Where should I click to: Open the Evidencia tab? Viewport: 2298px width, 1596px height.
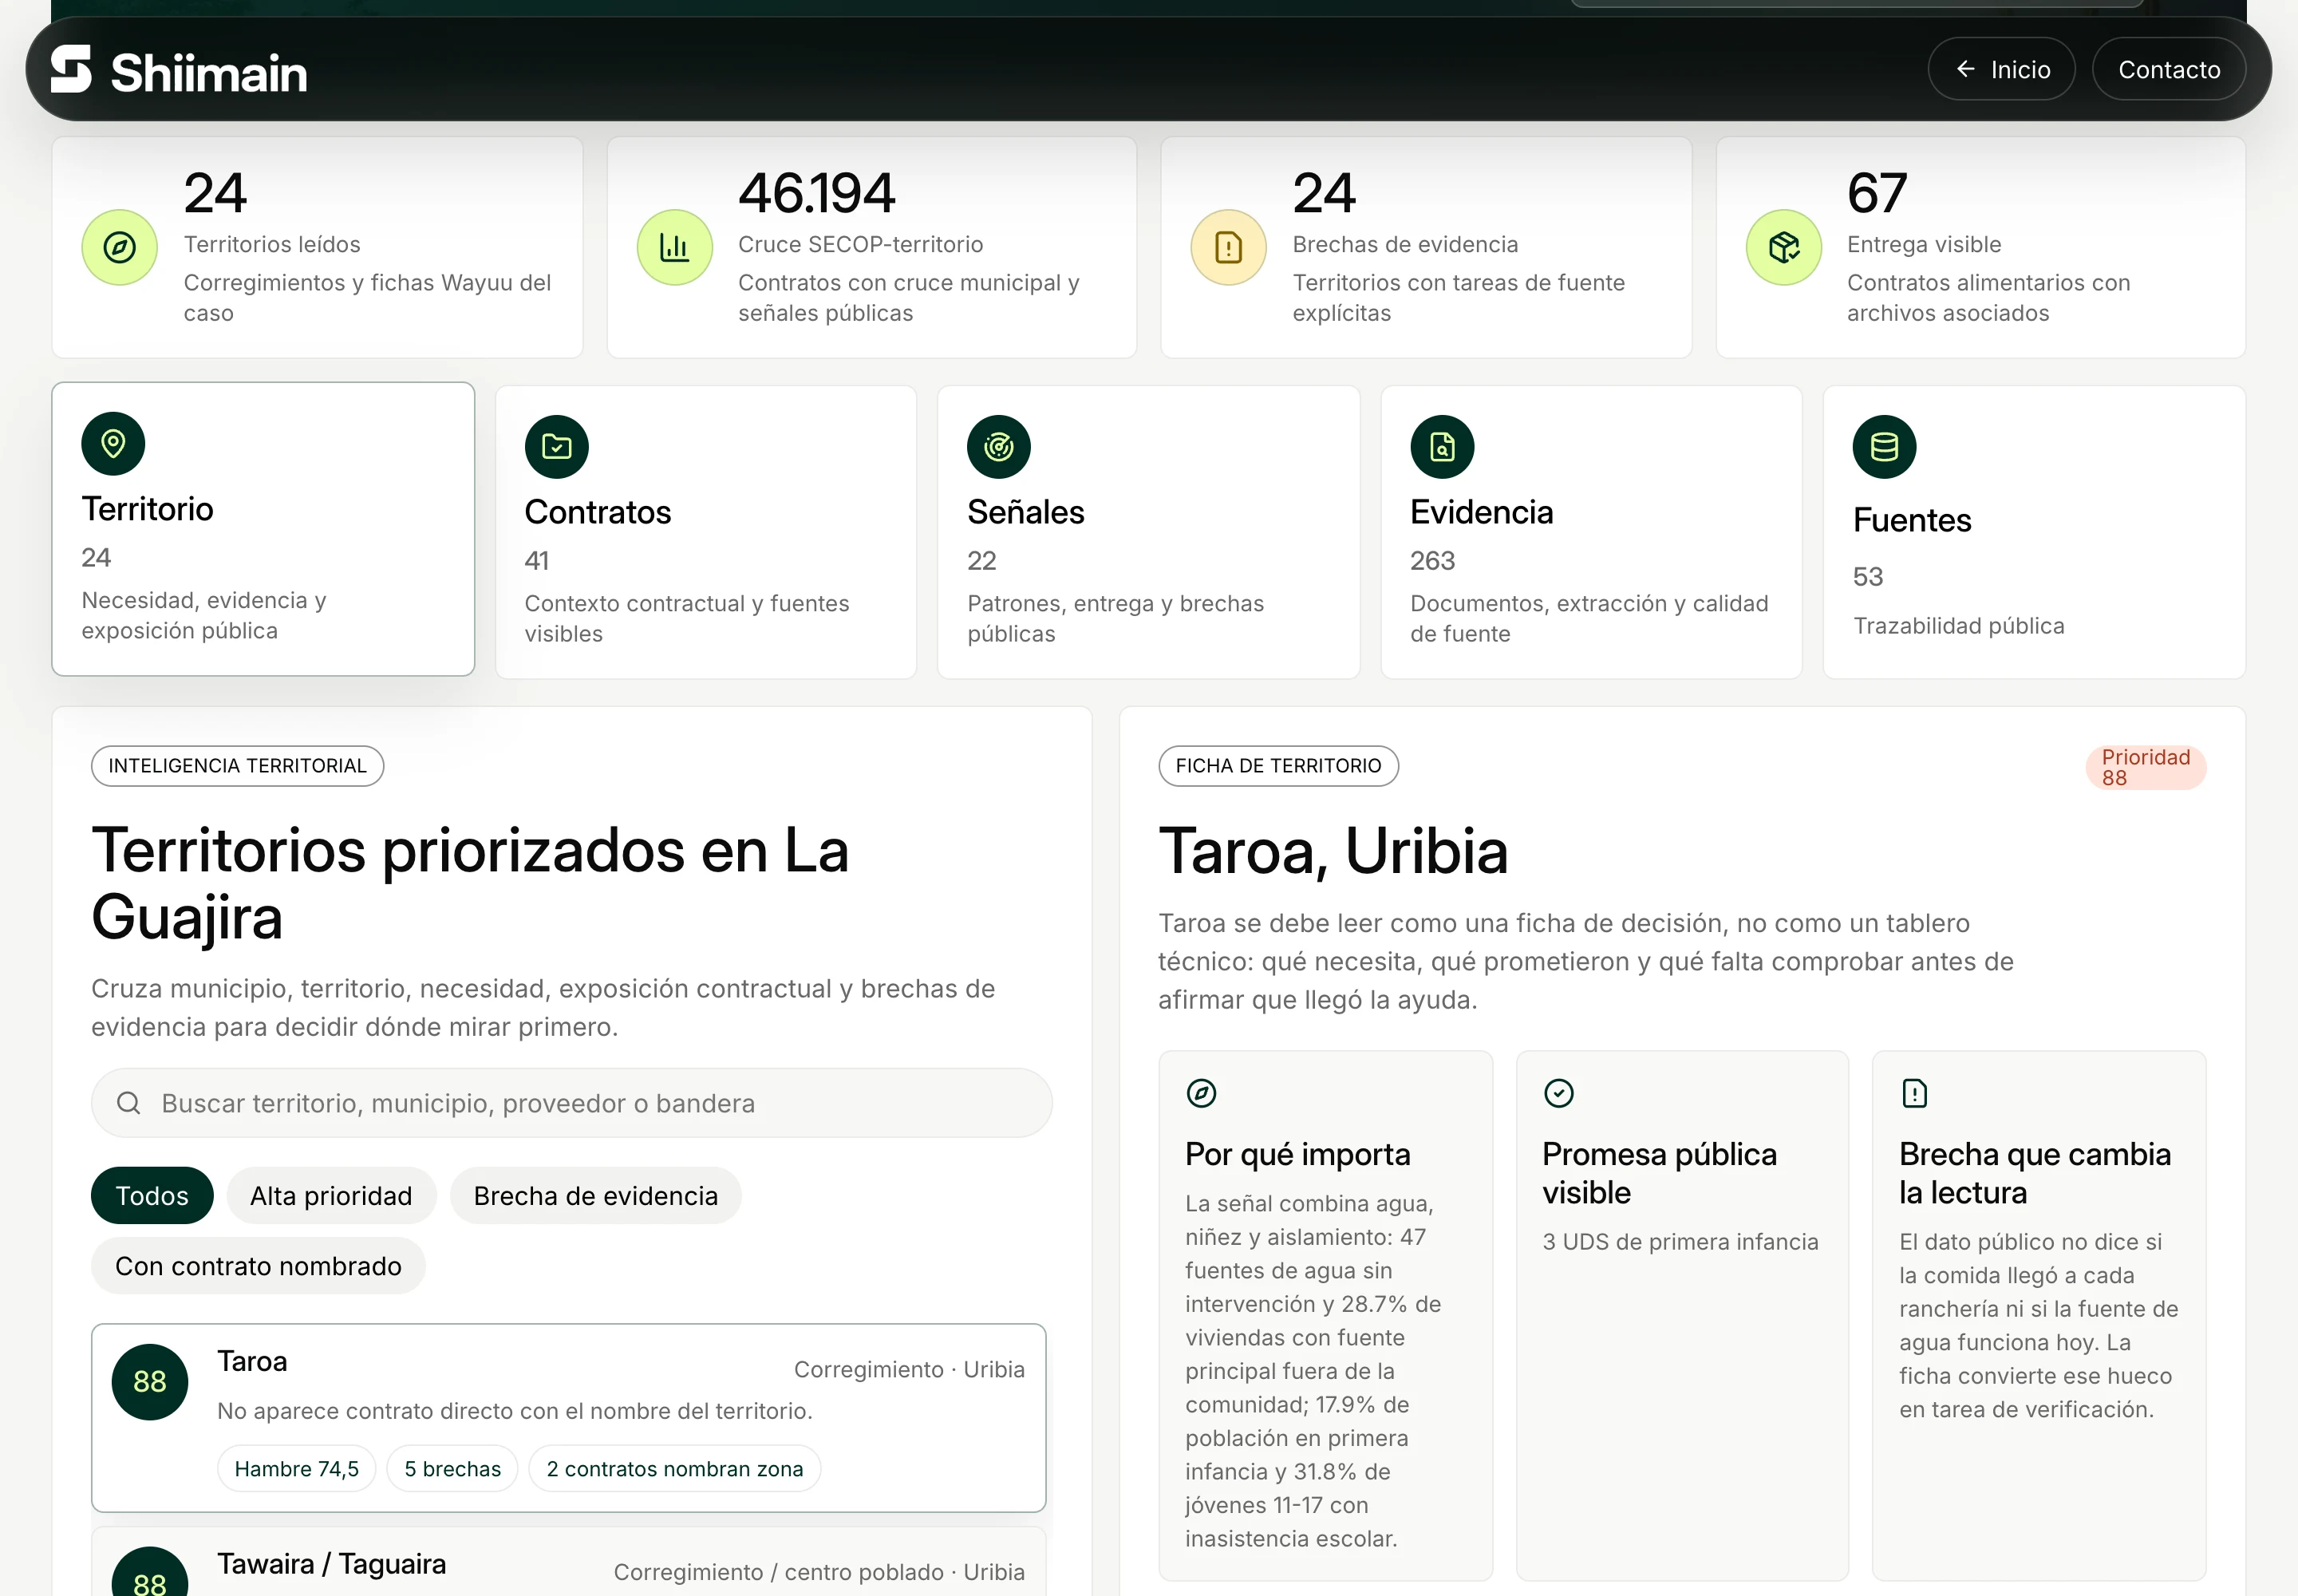click(1591, 532)
